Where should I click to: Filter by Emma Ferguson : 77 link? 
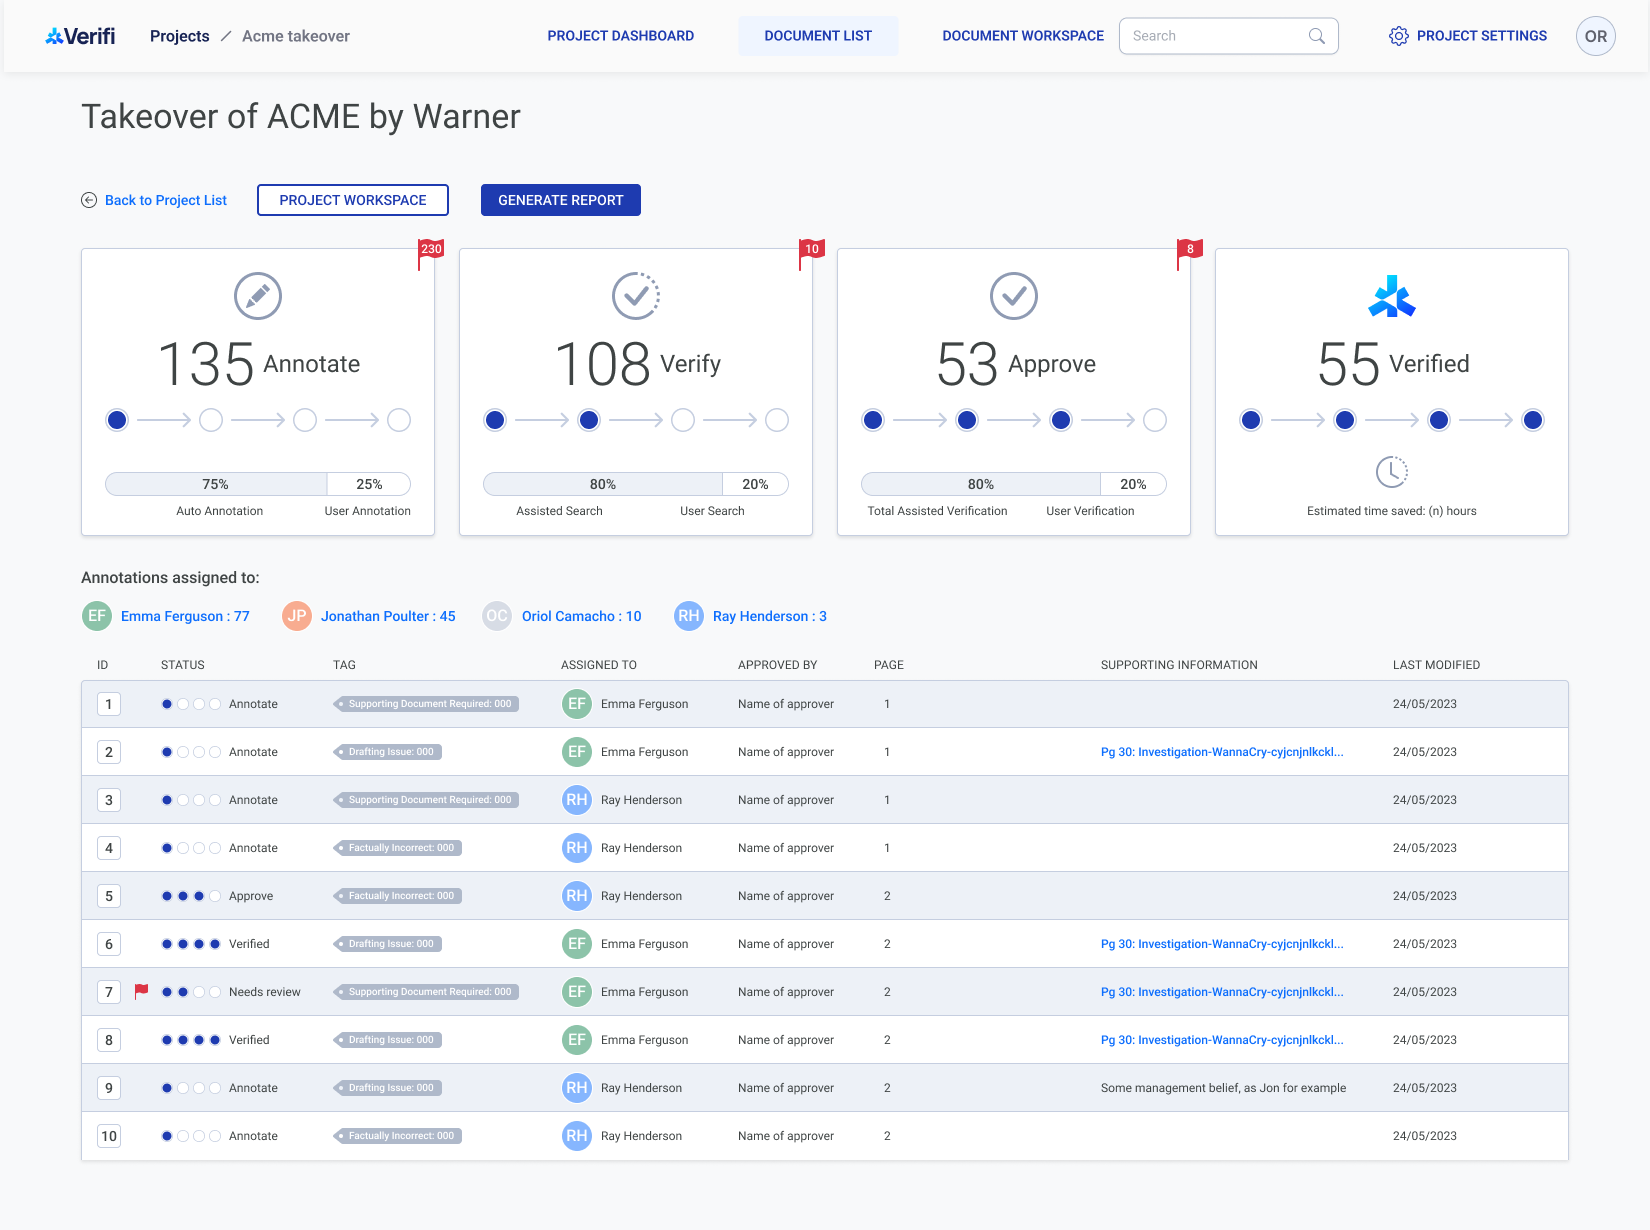click(185, 616)
